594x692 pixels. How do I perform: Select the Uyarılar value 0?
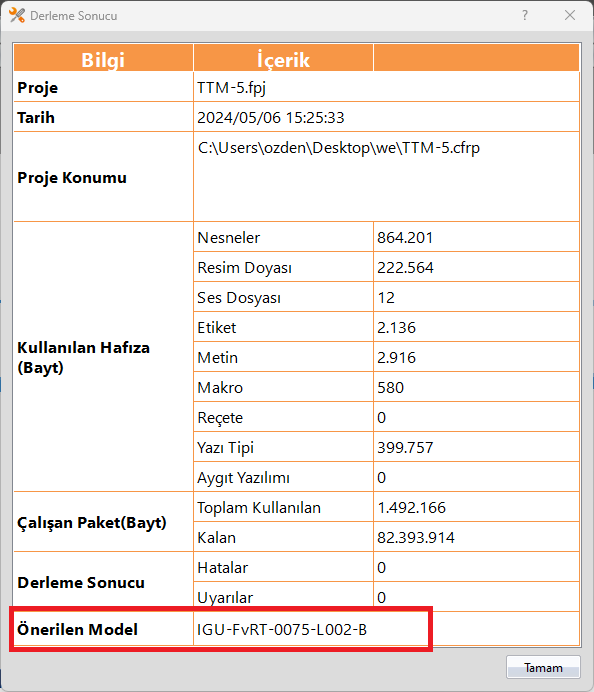[382, 598]
